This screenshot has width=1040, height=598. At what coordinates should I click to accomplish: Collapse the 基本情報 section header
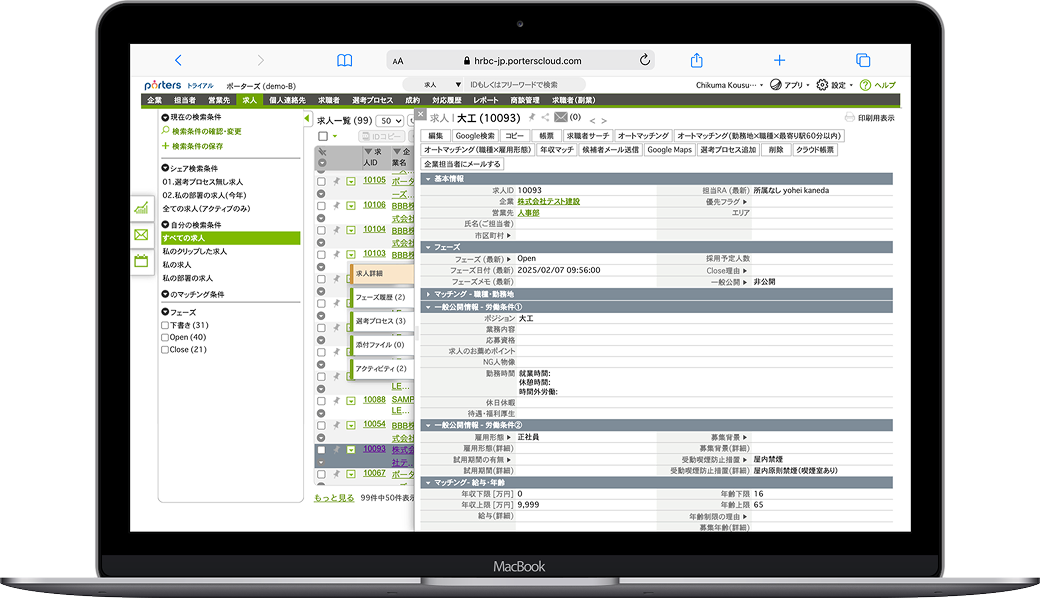coord(657,179)
